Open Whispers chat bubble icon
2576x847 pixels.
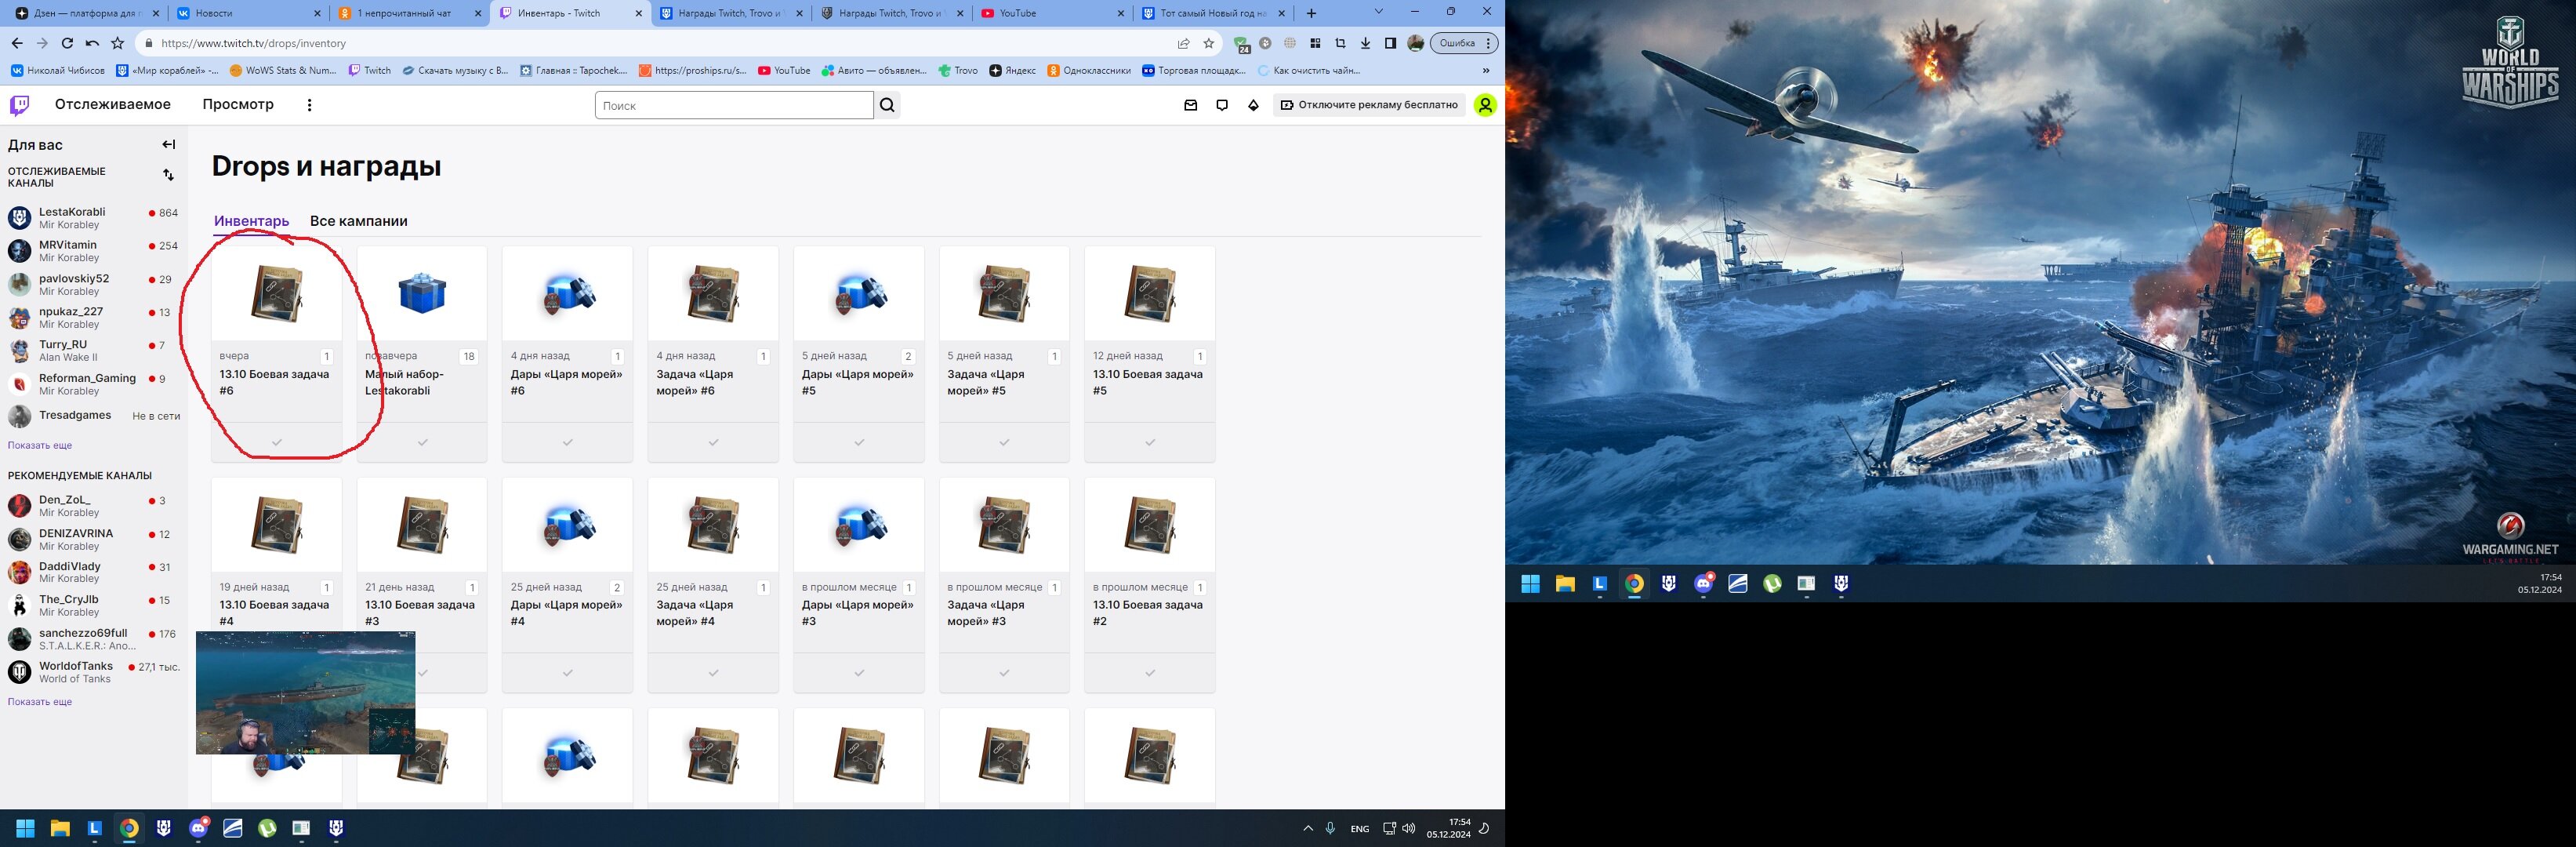[1222, 105]
